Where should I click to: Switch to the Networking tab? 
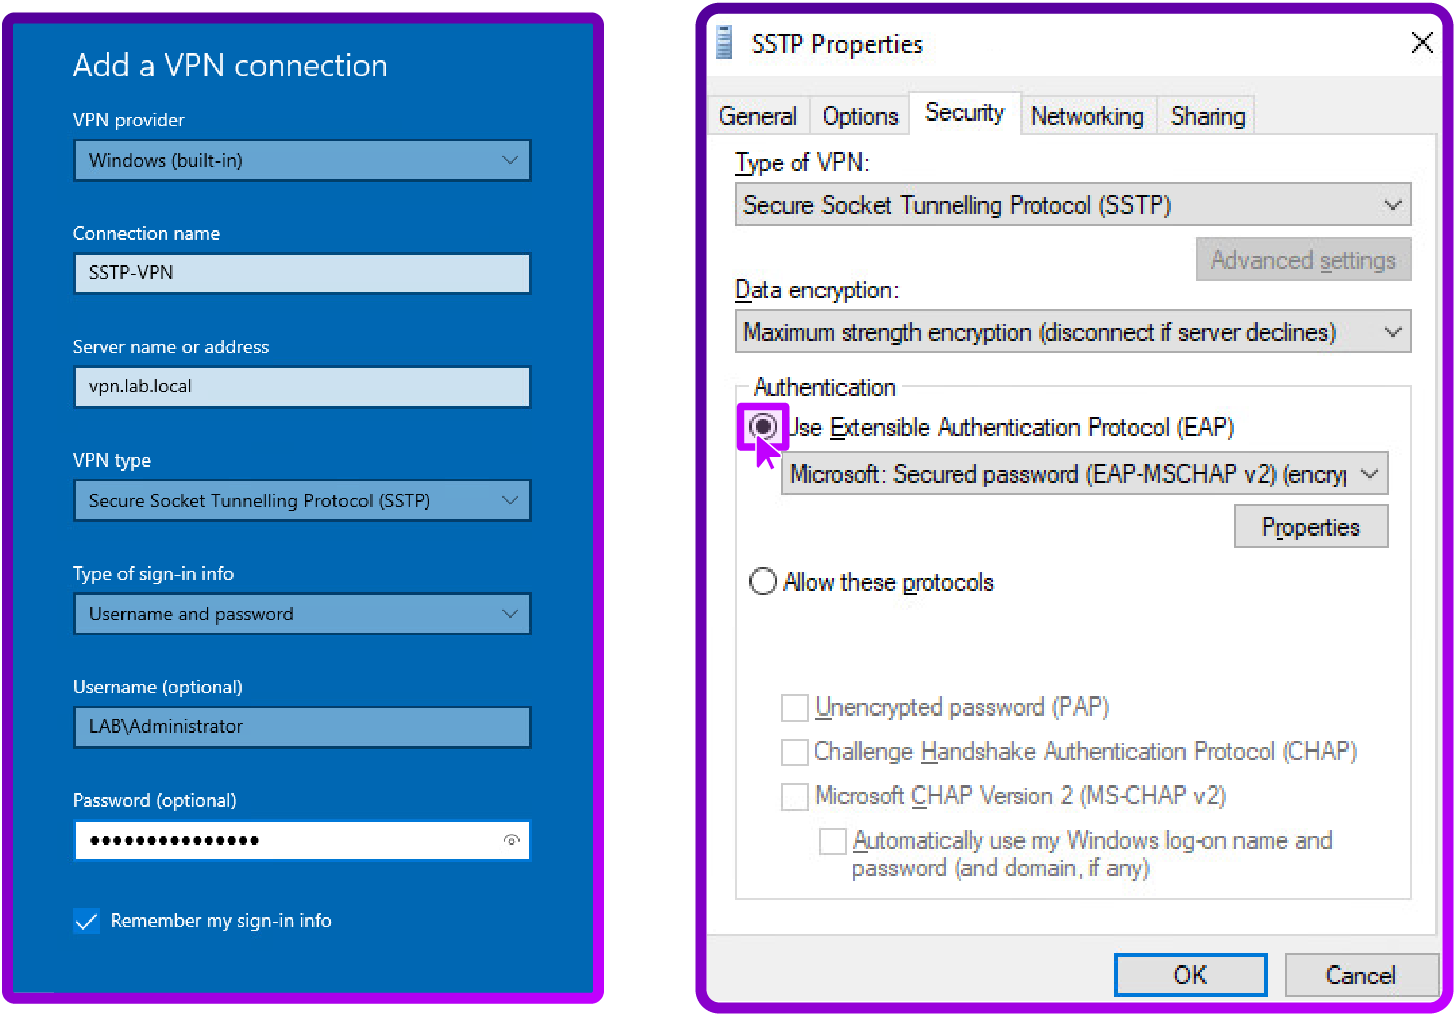[x=1088, y=115]
